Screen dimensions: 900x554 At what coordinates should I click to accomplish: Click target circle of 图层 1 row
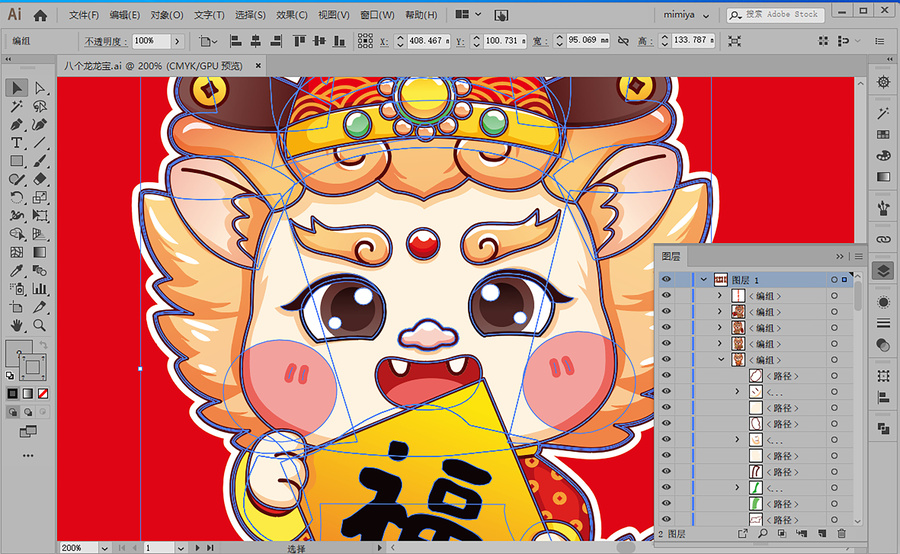coord(834,280)
